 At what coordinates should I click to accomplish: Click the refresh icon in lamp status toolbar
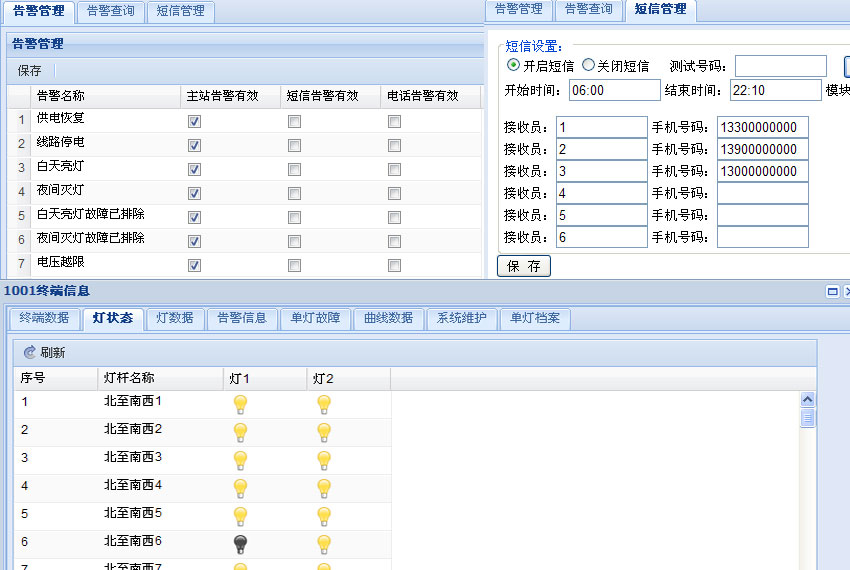tap(30, 353)
